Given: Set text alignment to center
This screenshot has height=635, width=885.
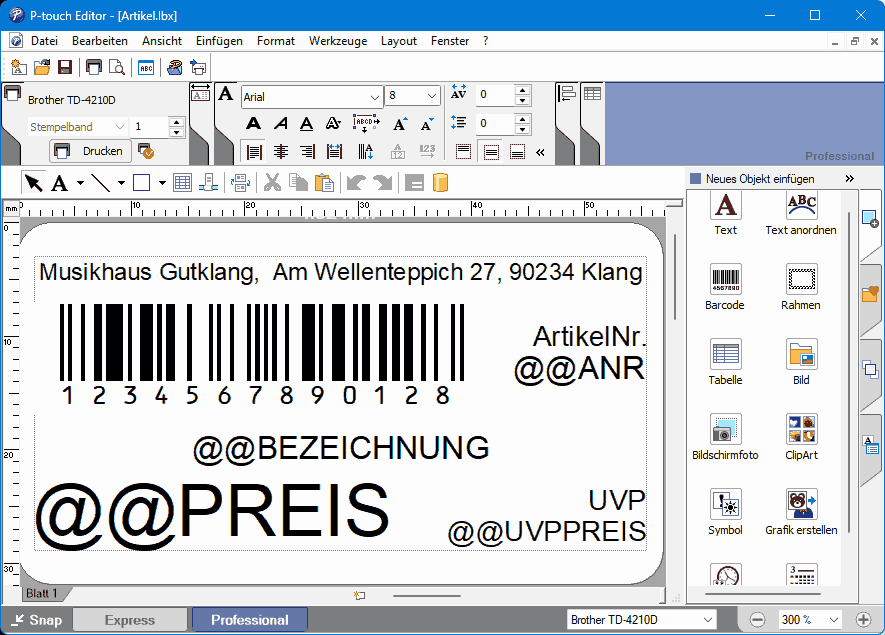Looking at the screenshot, I should point(281,151).
